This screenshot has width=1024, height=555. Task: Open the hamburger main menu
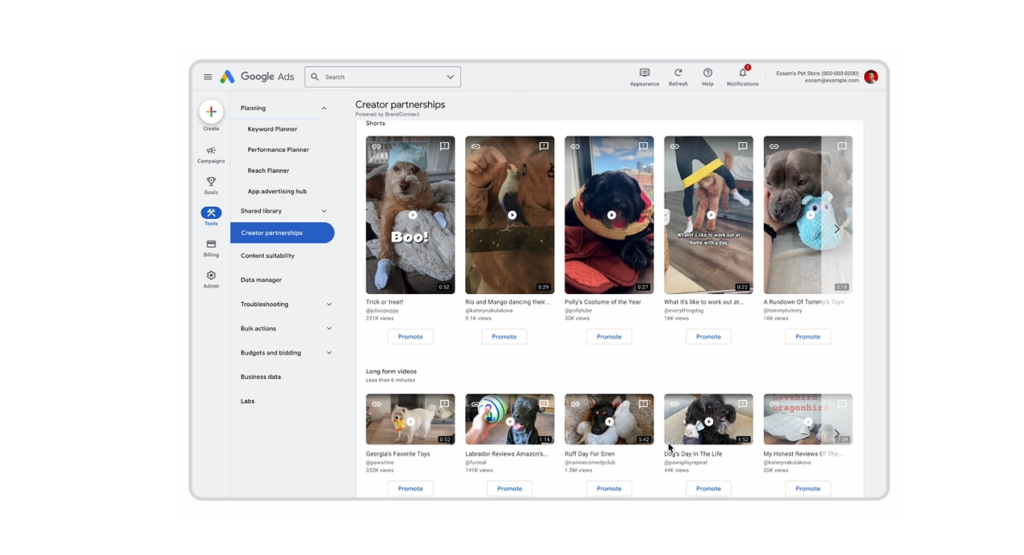[x=208, y=77]
